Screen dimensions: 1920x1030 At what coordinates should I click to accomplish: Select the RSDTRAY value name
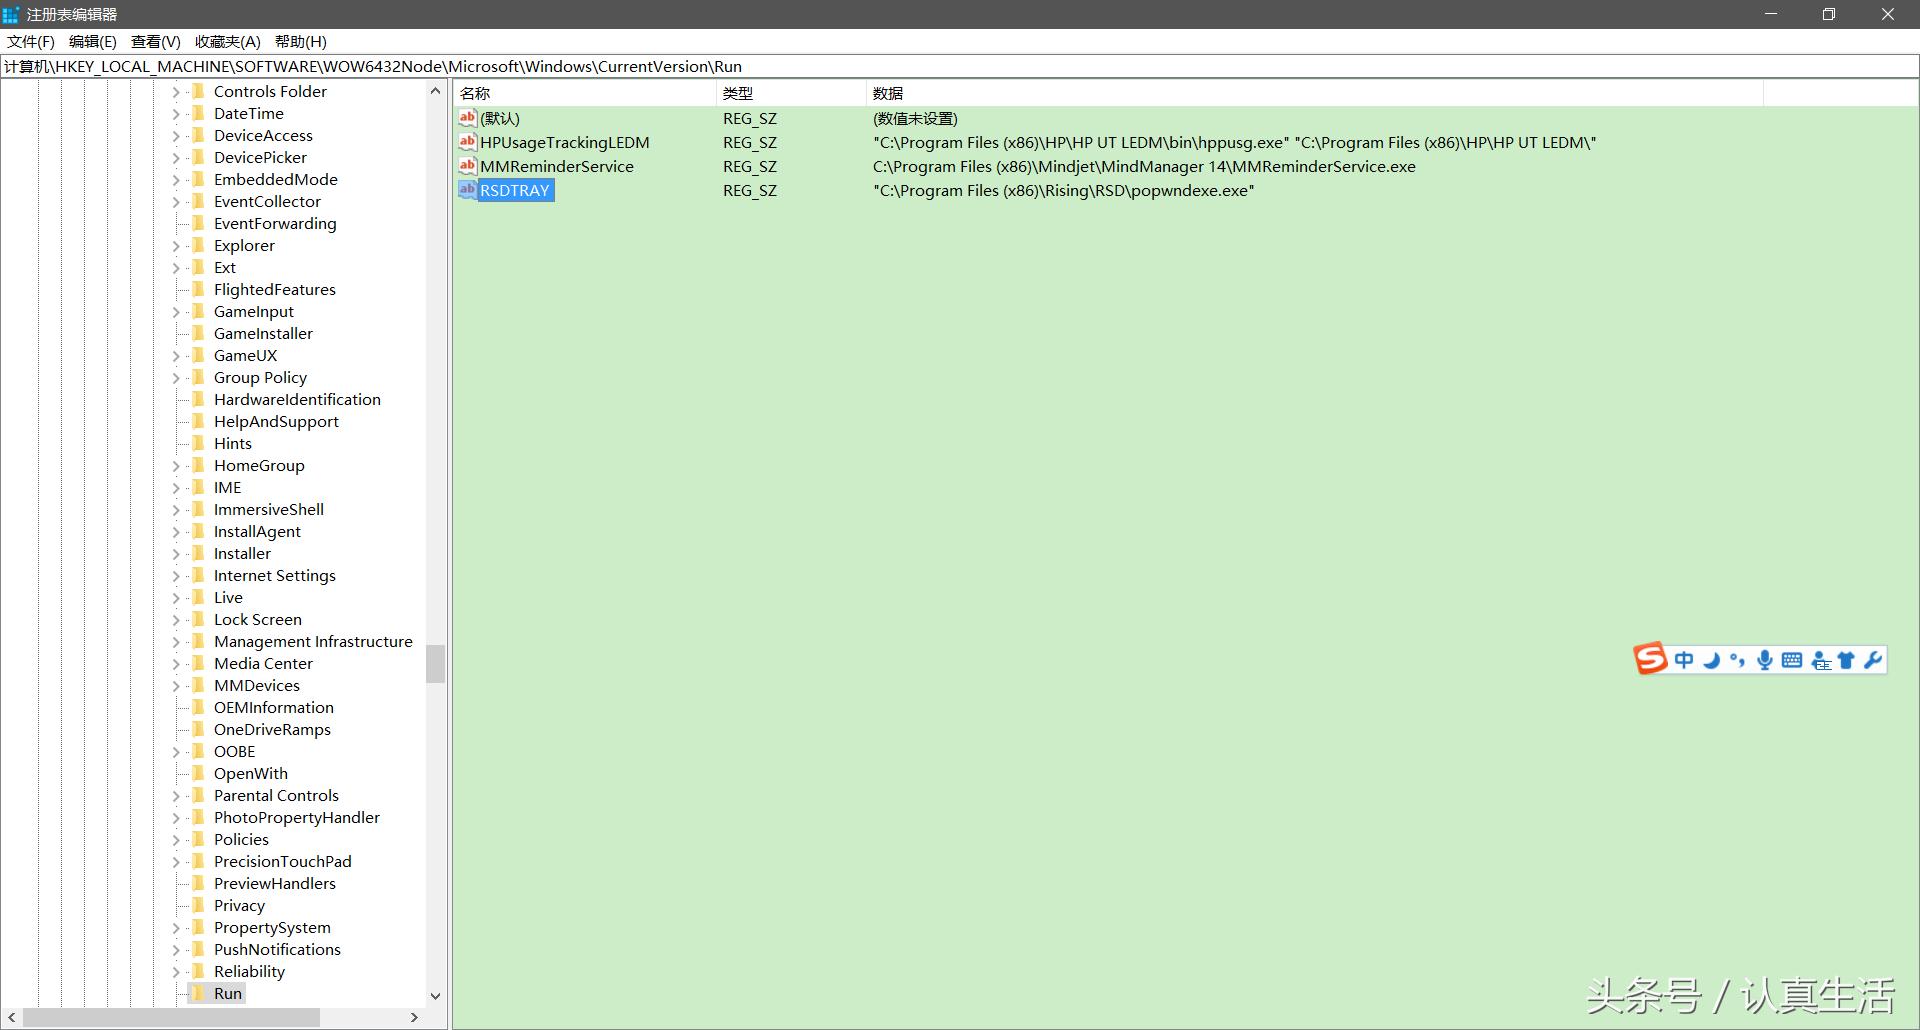point(515,190)
